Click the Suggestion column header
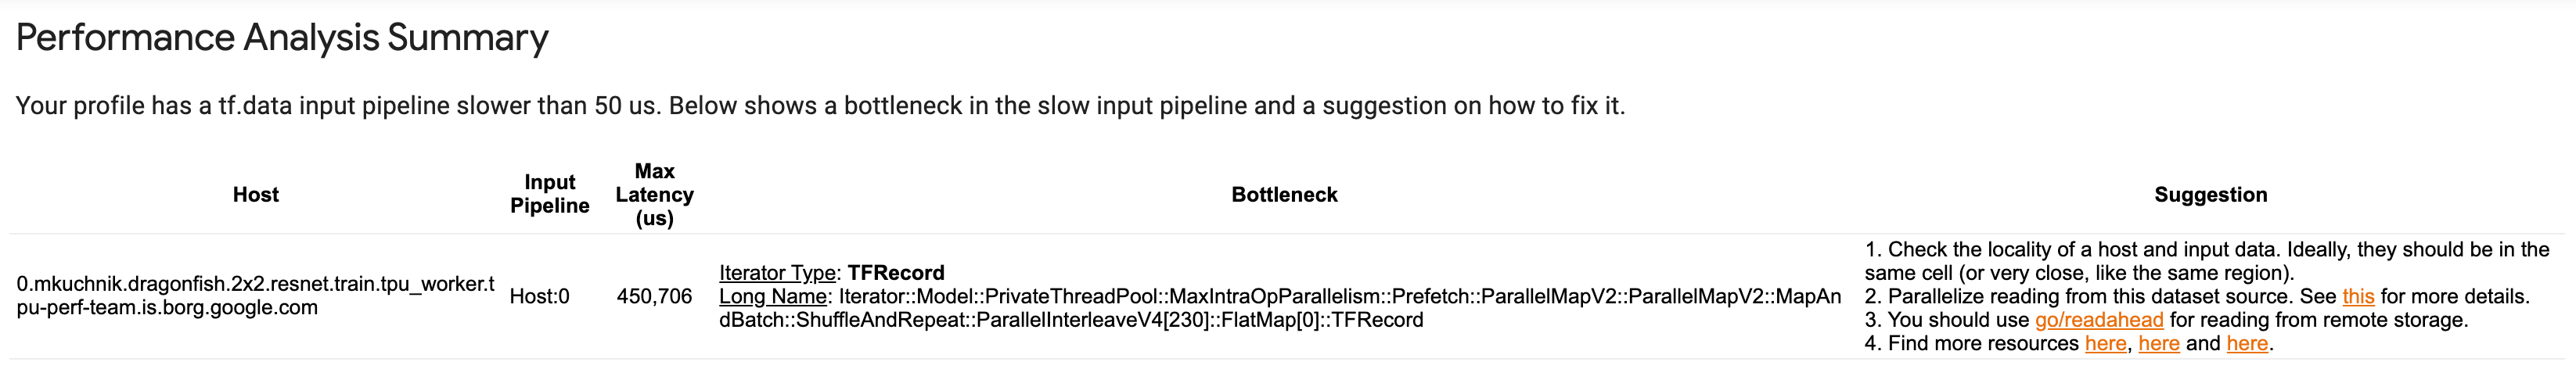Image resolution: width=2576 pixels, height=369 pixels. tap(2210, 195)
